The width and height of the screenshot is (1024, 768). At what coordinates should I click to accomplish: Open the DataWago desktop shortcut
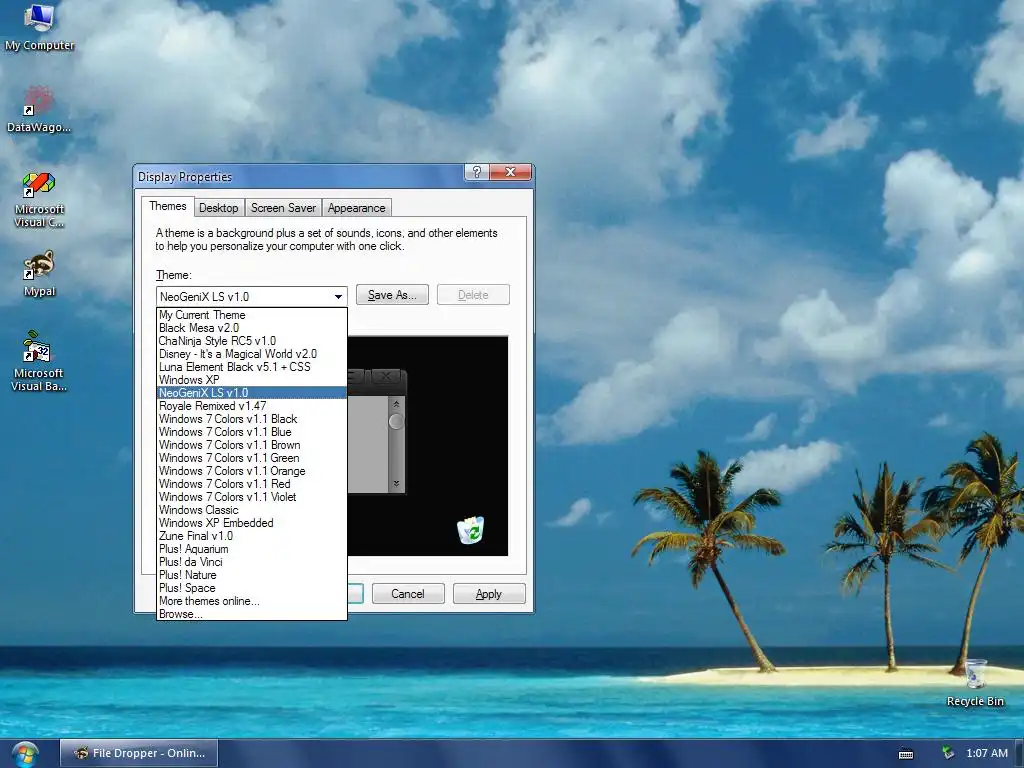tap(39, 110)
